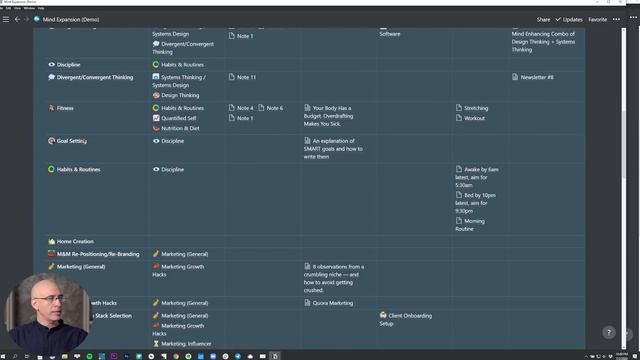Open the Windows Start menu
The width and height of the screenshot is (640, 360).
[x=2, y=356]
